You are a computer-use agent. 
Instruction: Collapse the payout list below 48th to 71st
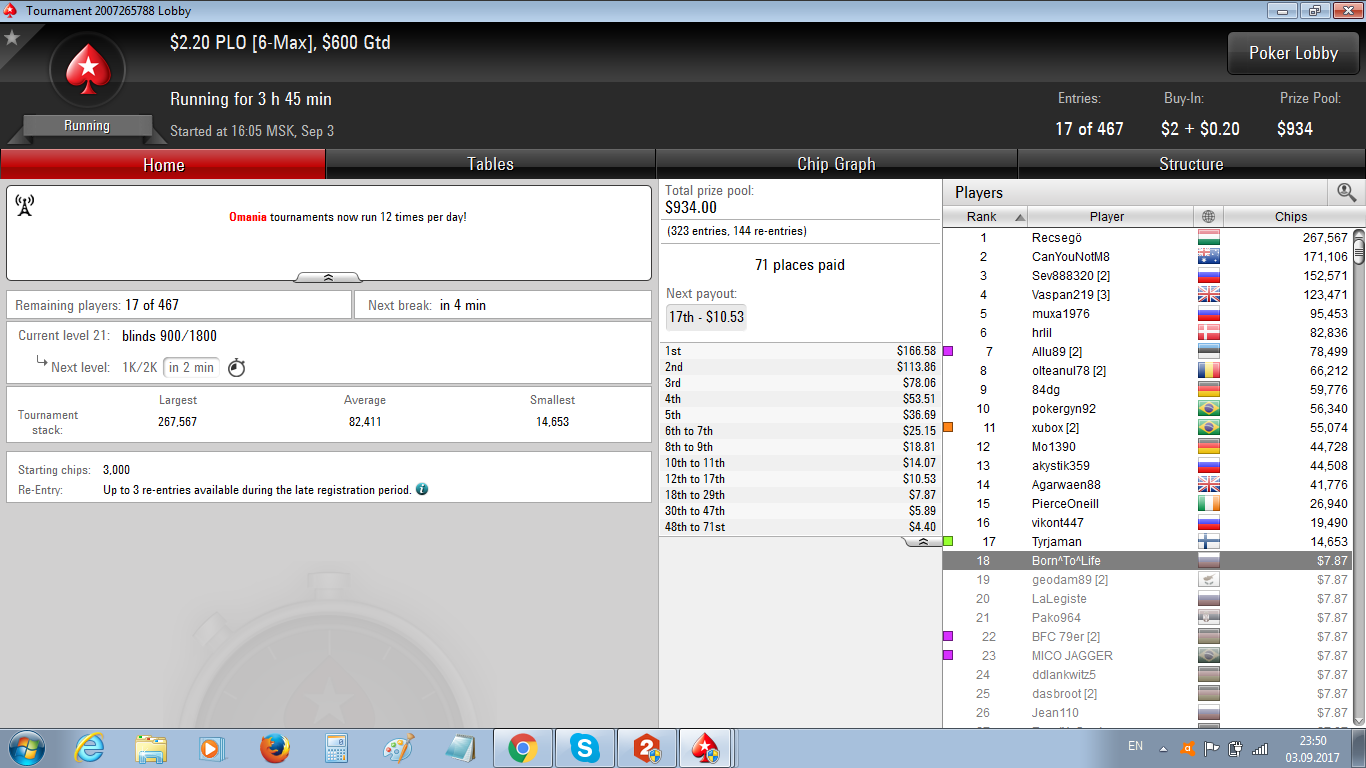[x=921, y=540]
